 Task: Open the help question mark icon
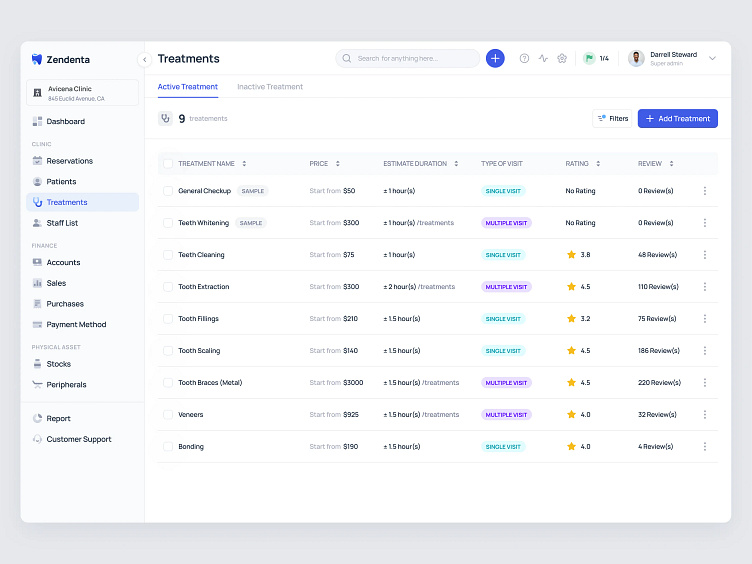524,58
